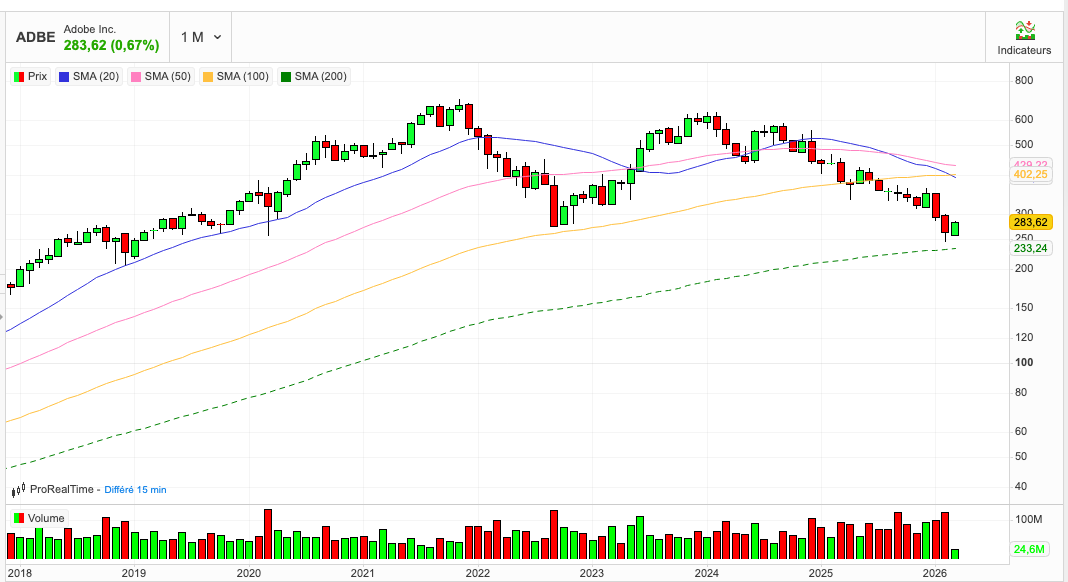
Task: Click the blue SMA (20) color square
Action: click(x=65, y=76)
